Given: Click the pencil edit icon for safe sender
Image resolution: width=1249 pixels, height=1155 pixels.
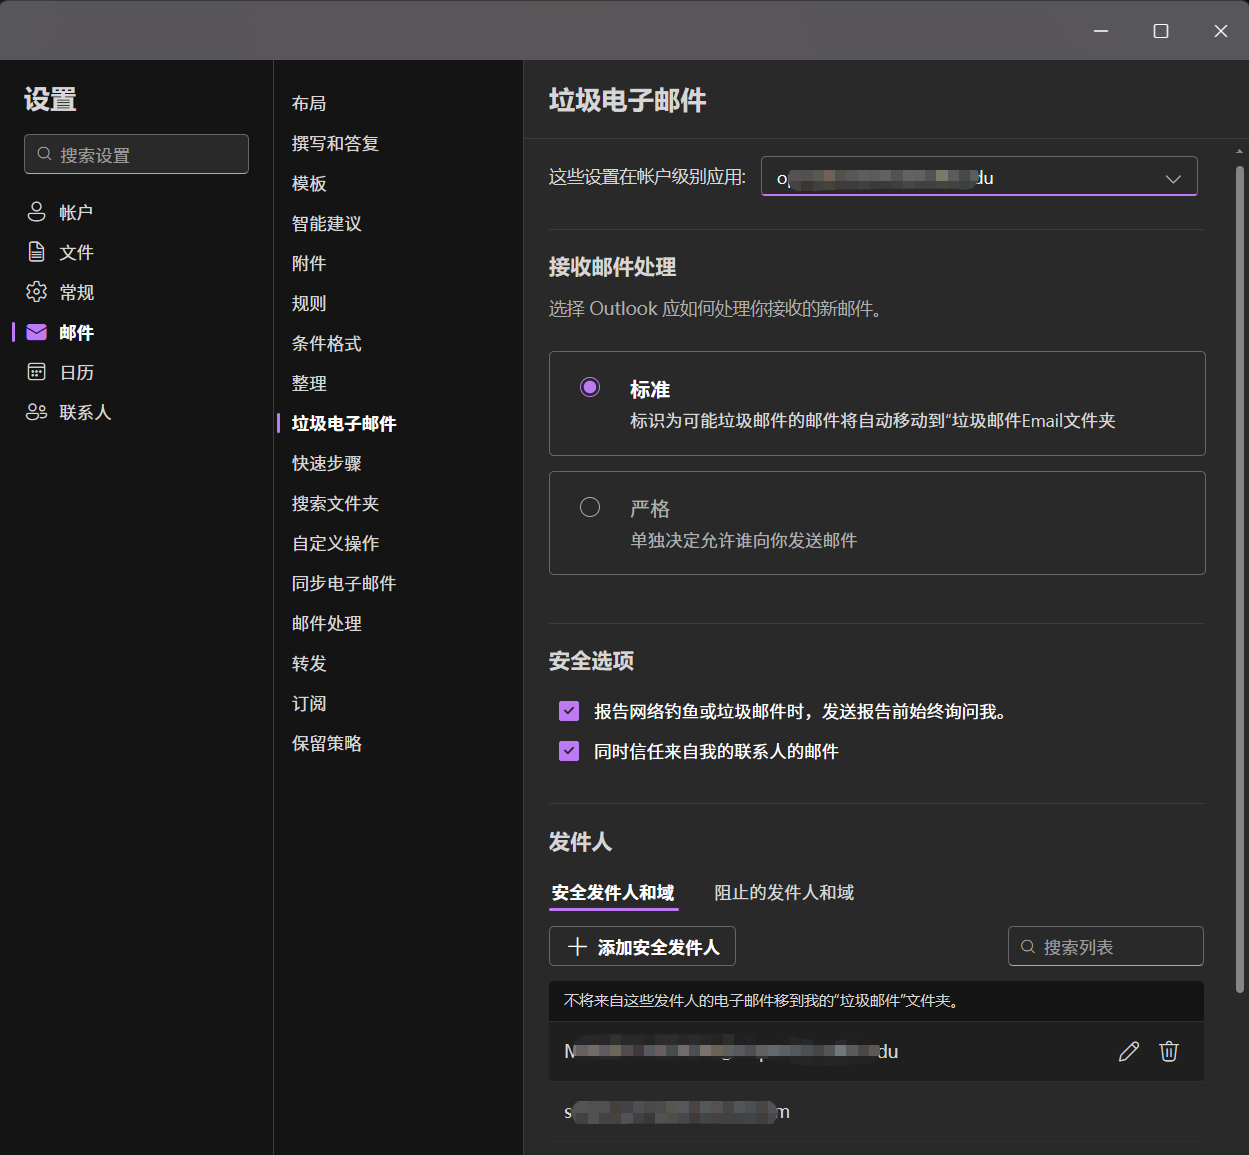Looking at the screenshot, I should [1129, 1051].
